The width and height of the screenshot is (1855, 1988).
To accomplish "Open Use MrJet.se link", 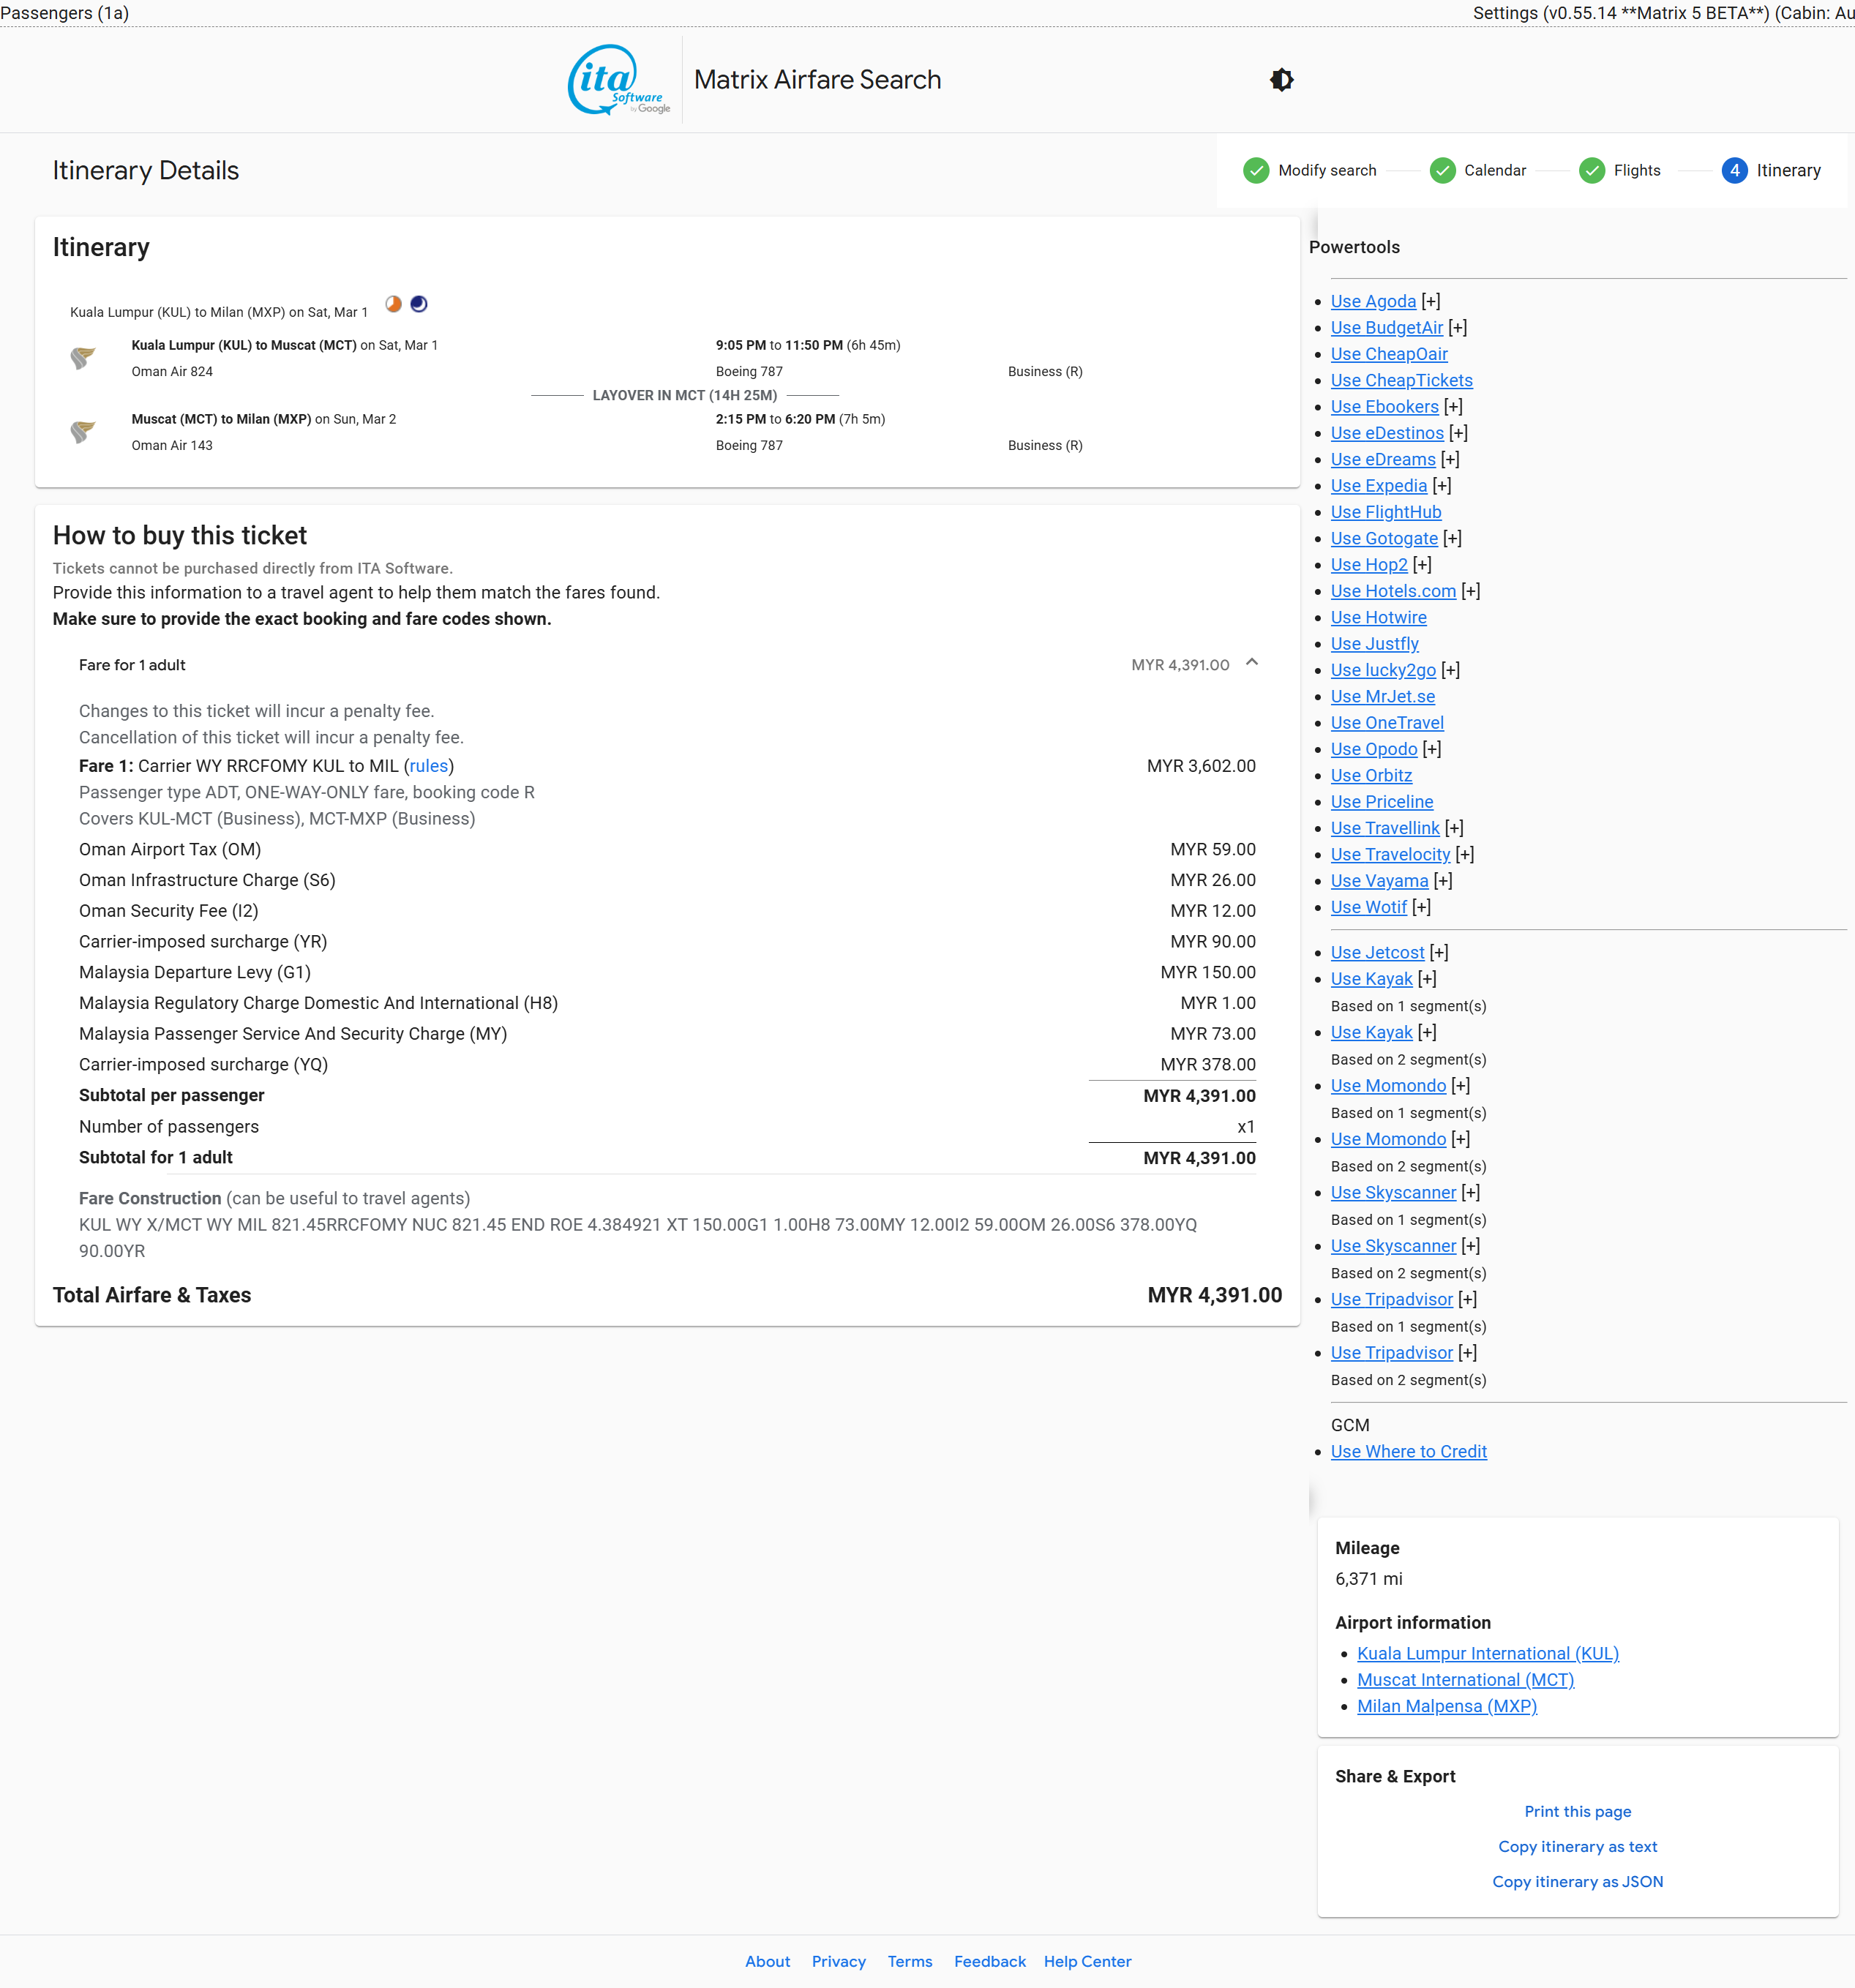I will coord(1383,696).
